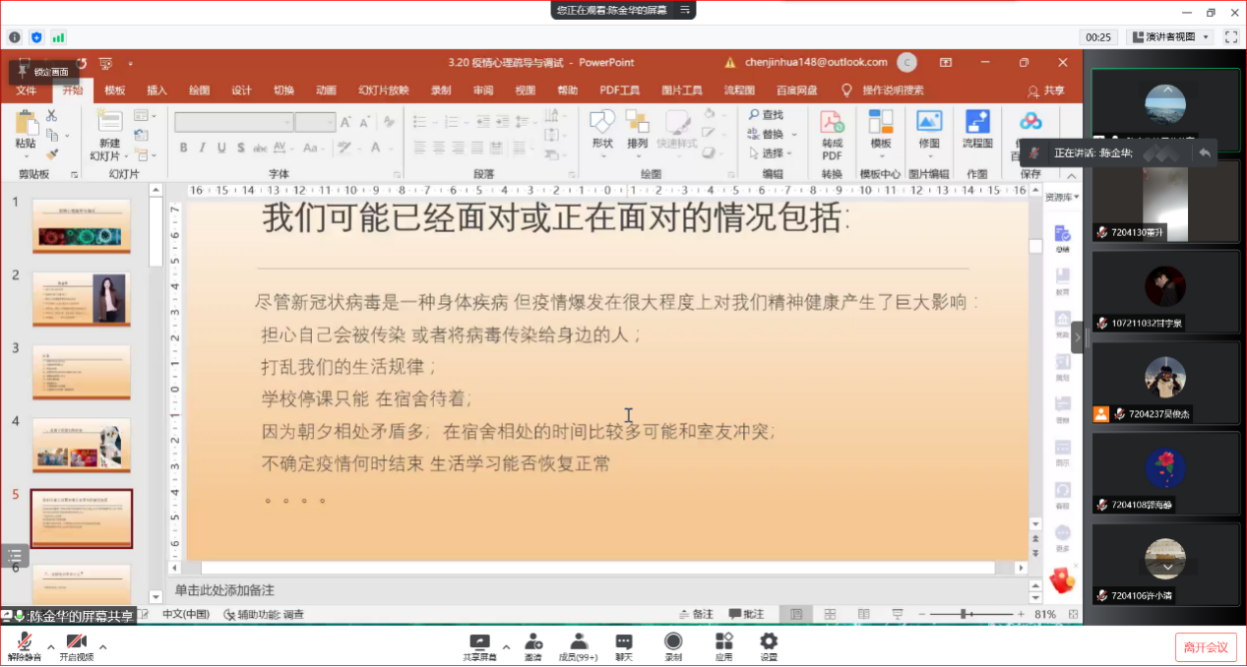Open the 演讲者视图 view dropdown
This screenshot has height=667, width=1247.
pos(1168,37)
